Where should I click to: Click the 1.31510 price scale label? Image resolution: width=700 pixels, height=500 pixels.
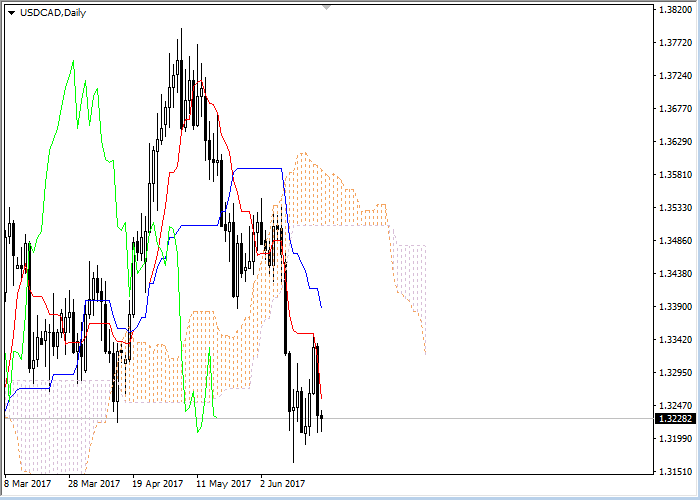point(675,472)
